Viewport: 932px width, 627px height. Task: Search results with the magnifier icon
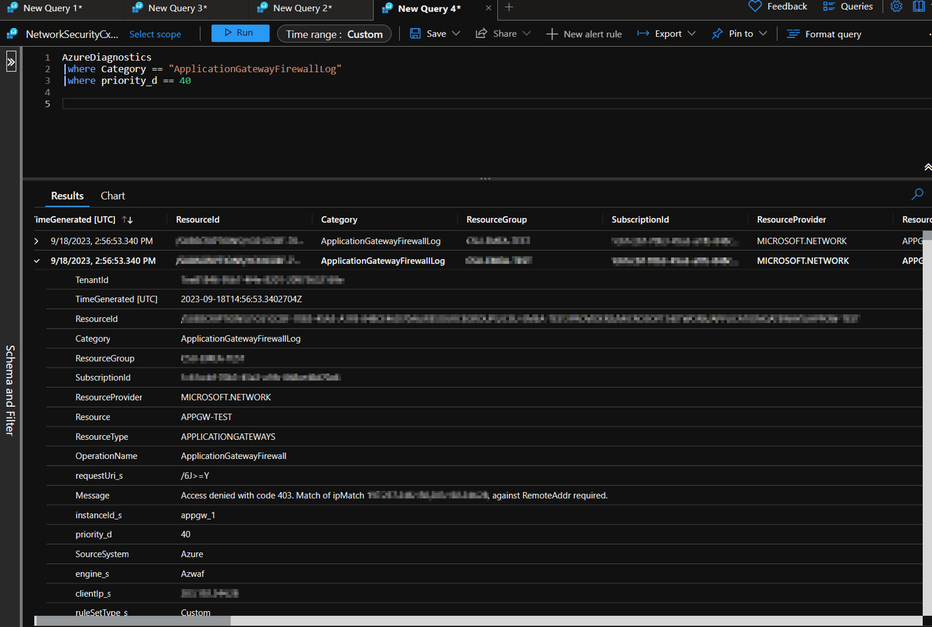[x=917, y=194]
